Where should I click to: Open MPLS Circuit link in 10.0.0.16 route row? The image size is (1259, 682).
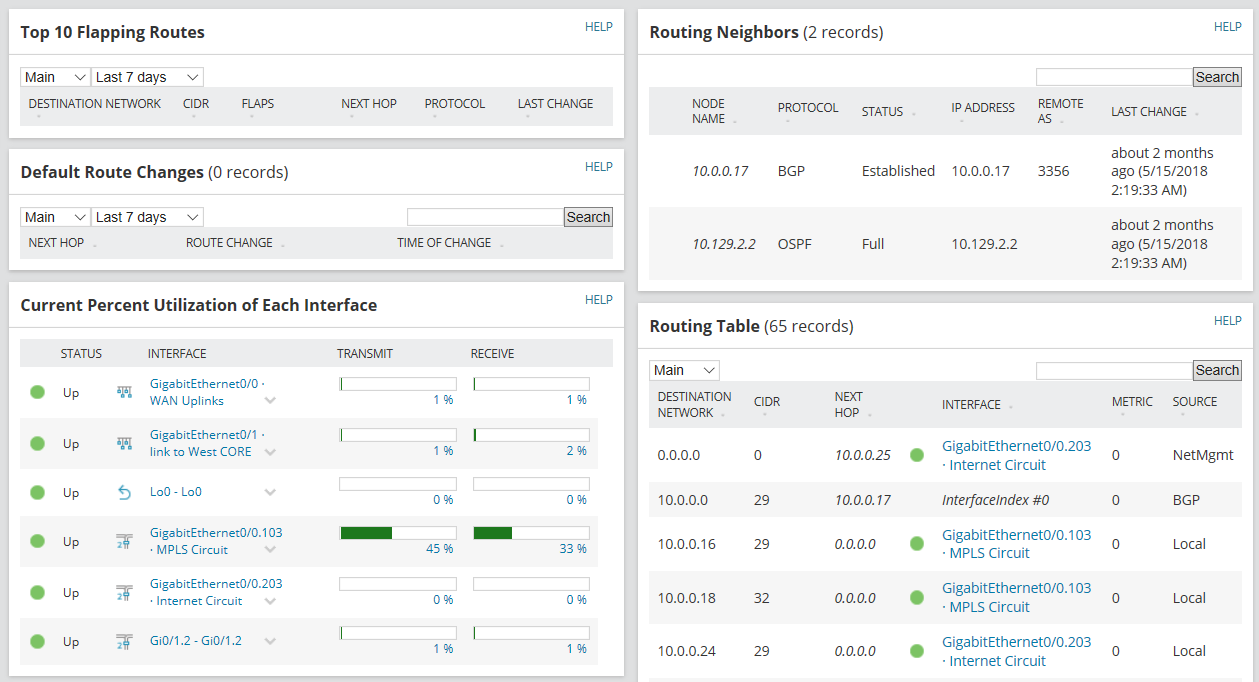1016,544
